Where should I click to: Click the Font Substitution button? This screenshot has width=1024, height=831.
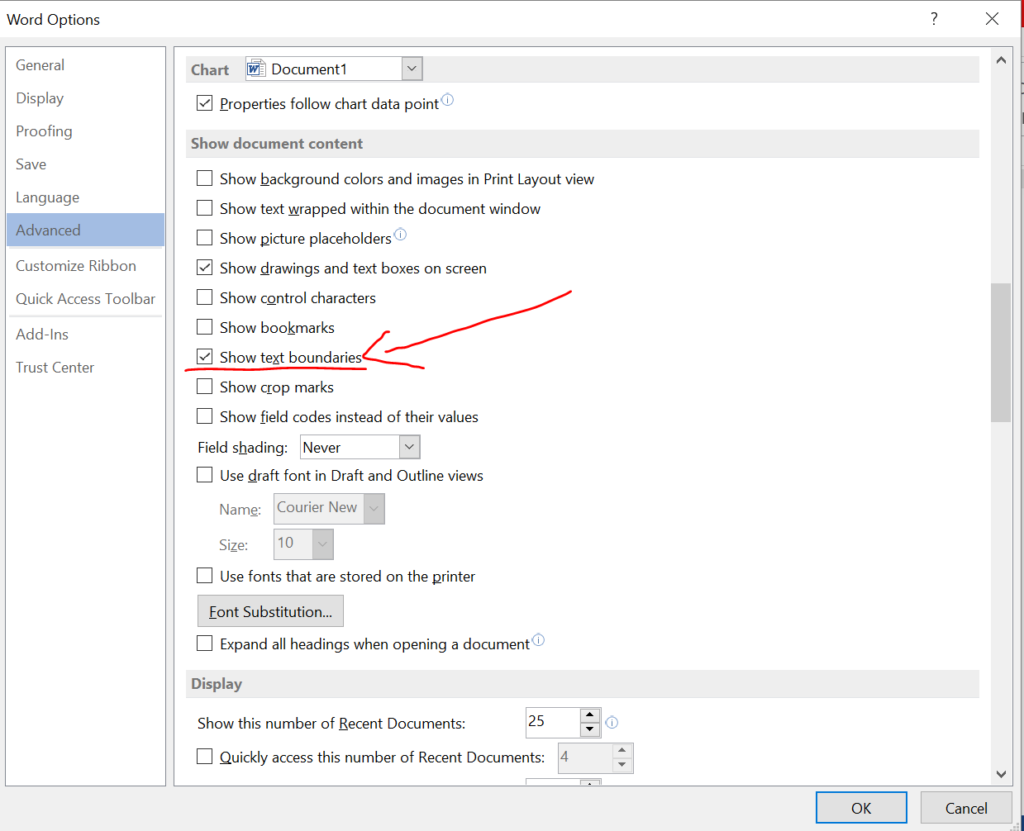point(270,611)
